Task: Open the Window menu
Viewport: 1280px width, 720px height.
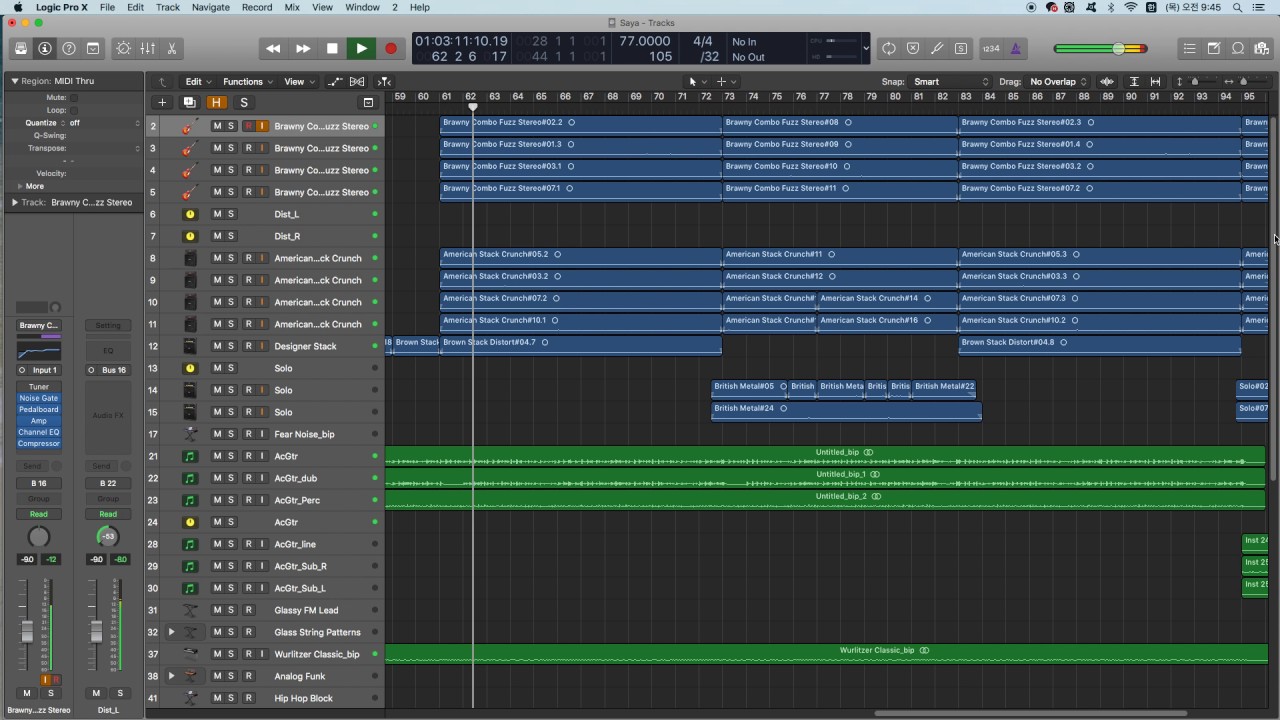Action: click(362, 7)
